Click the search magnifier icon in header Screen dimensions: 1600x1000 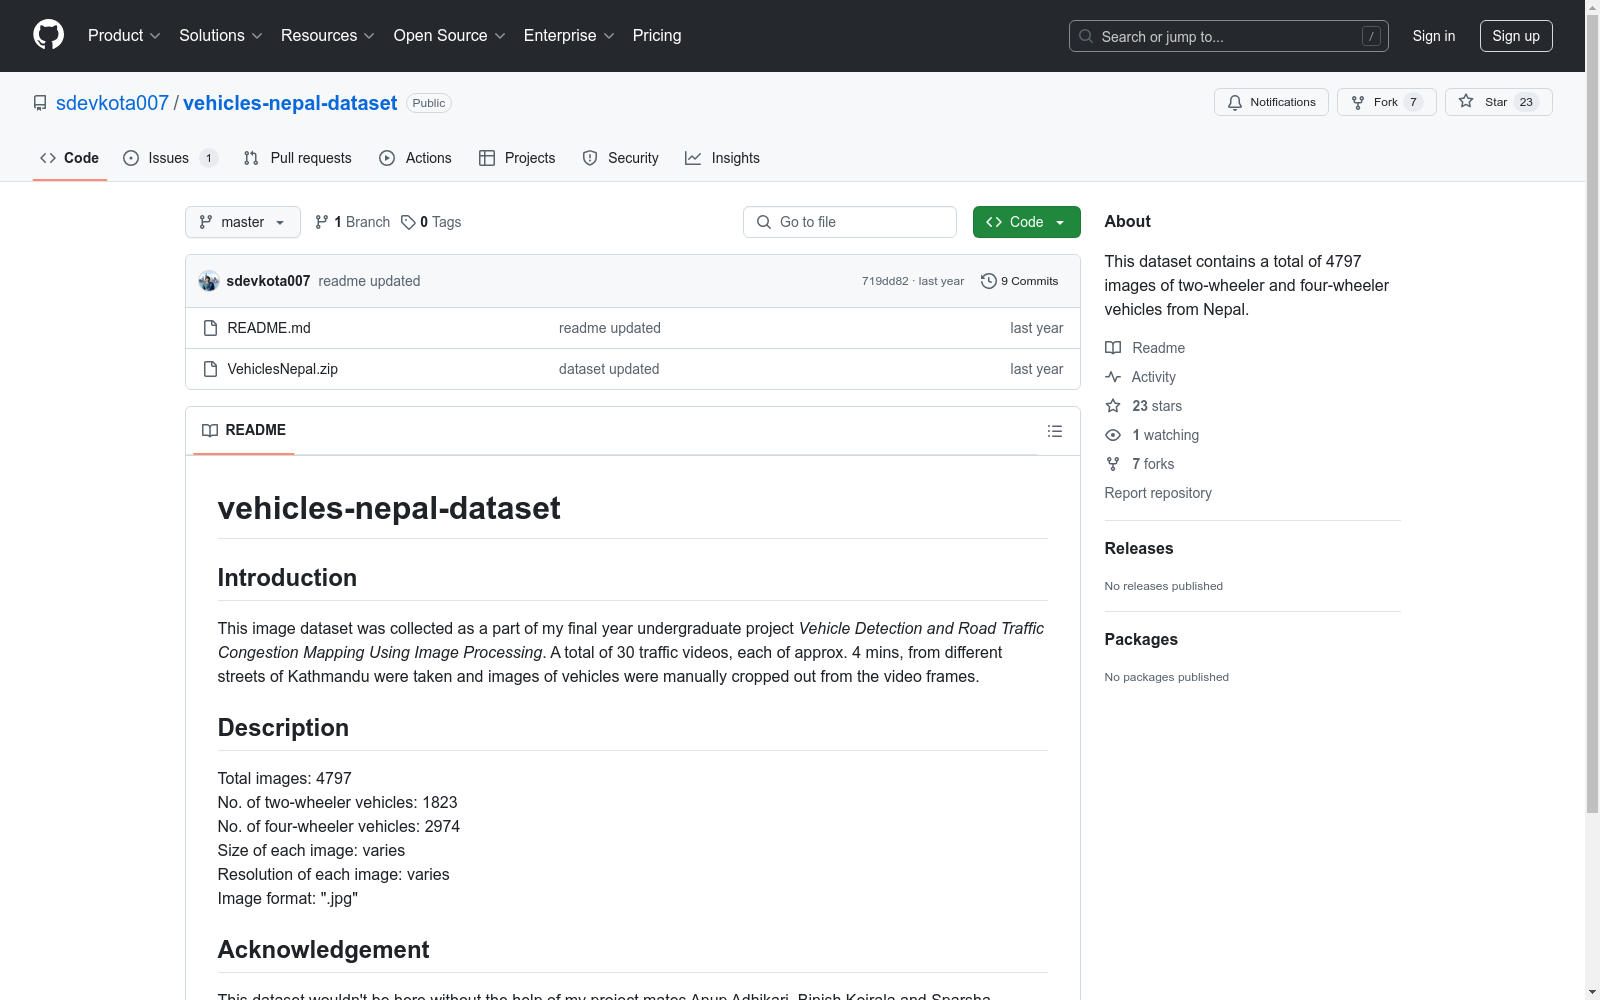1086,36
